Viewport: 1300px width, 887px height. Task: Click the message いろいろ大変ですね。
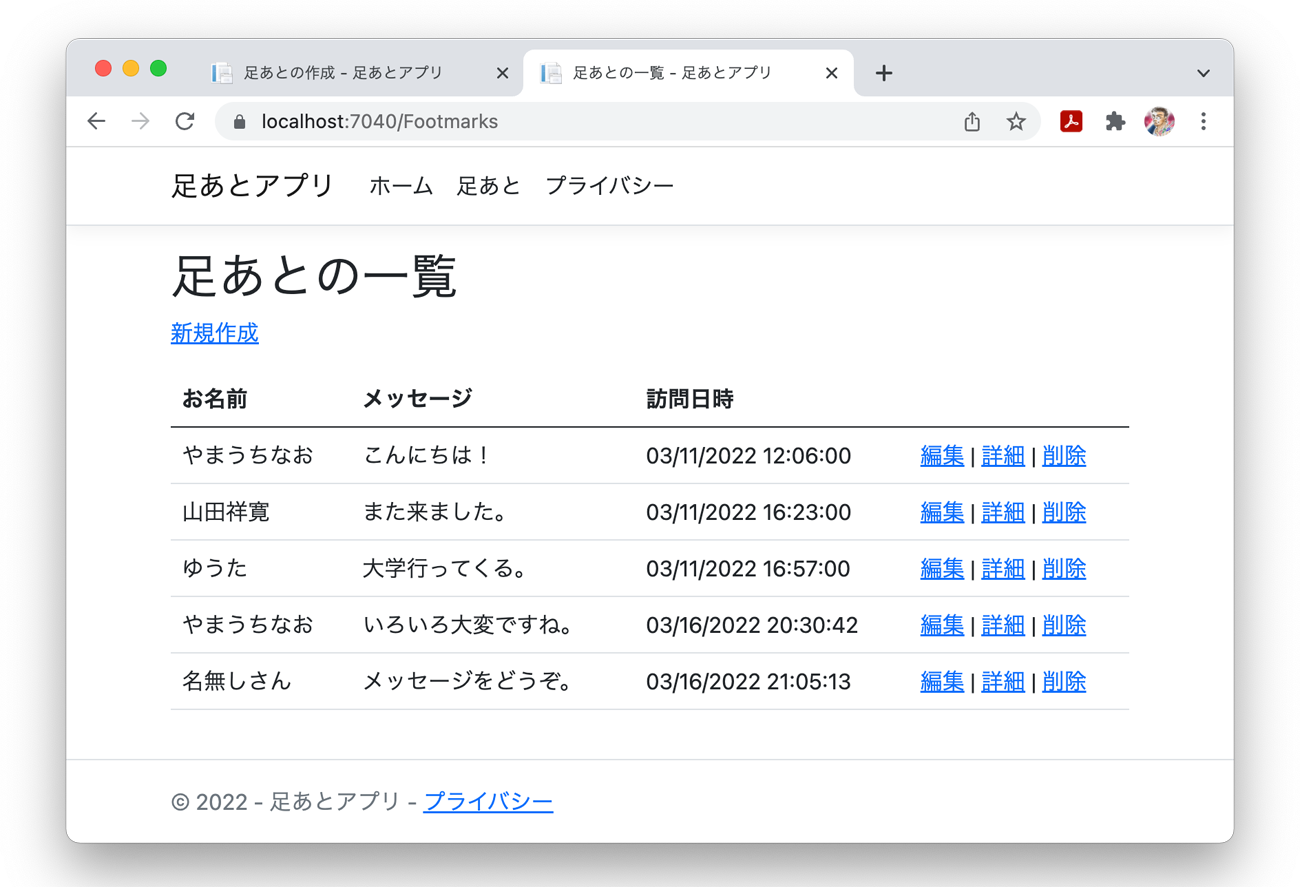click(469, 625)
